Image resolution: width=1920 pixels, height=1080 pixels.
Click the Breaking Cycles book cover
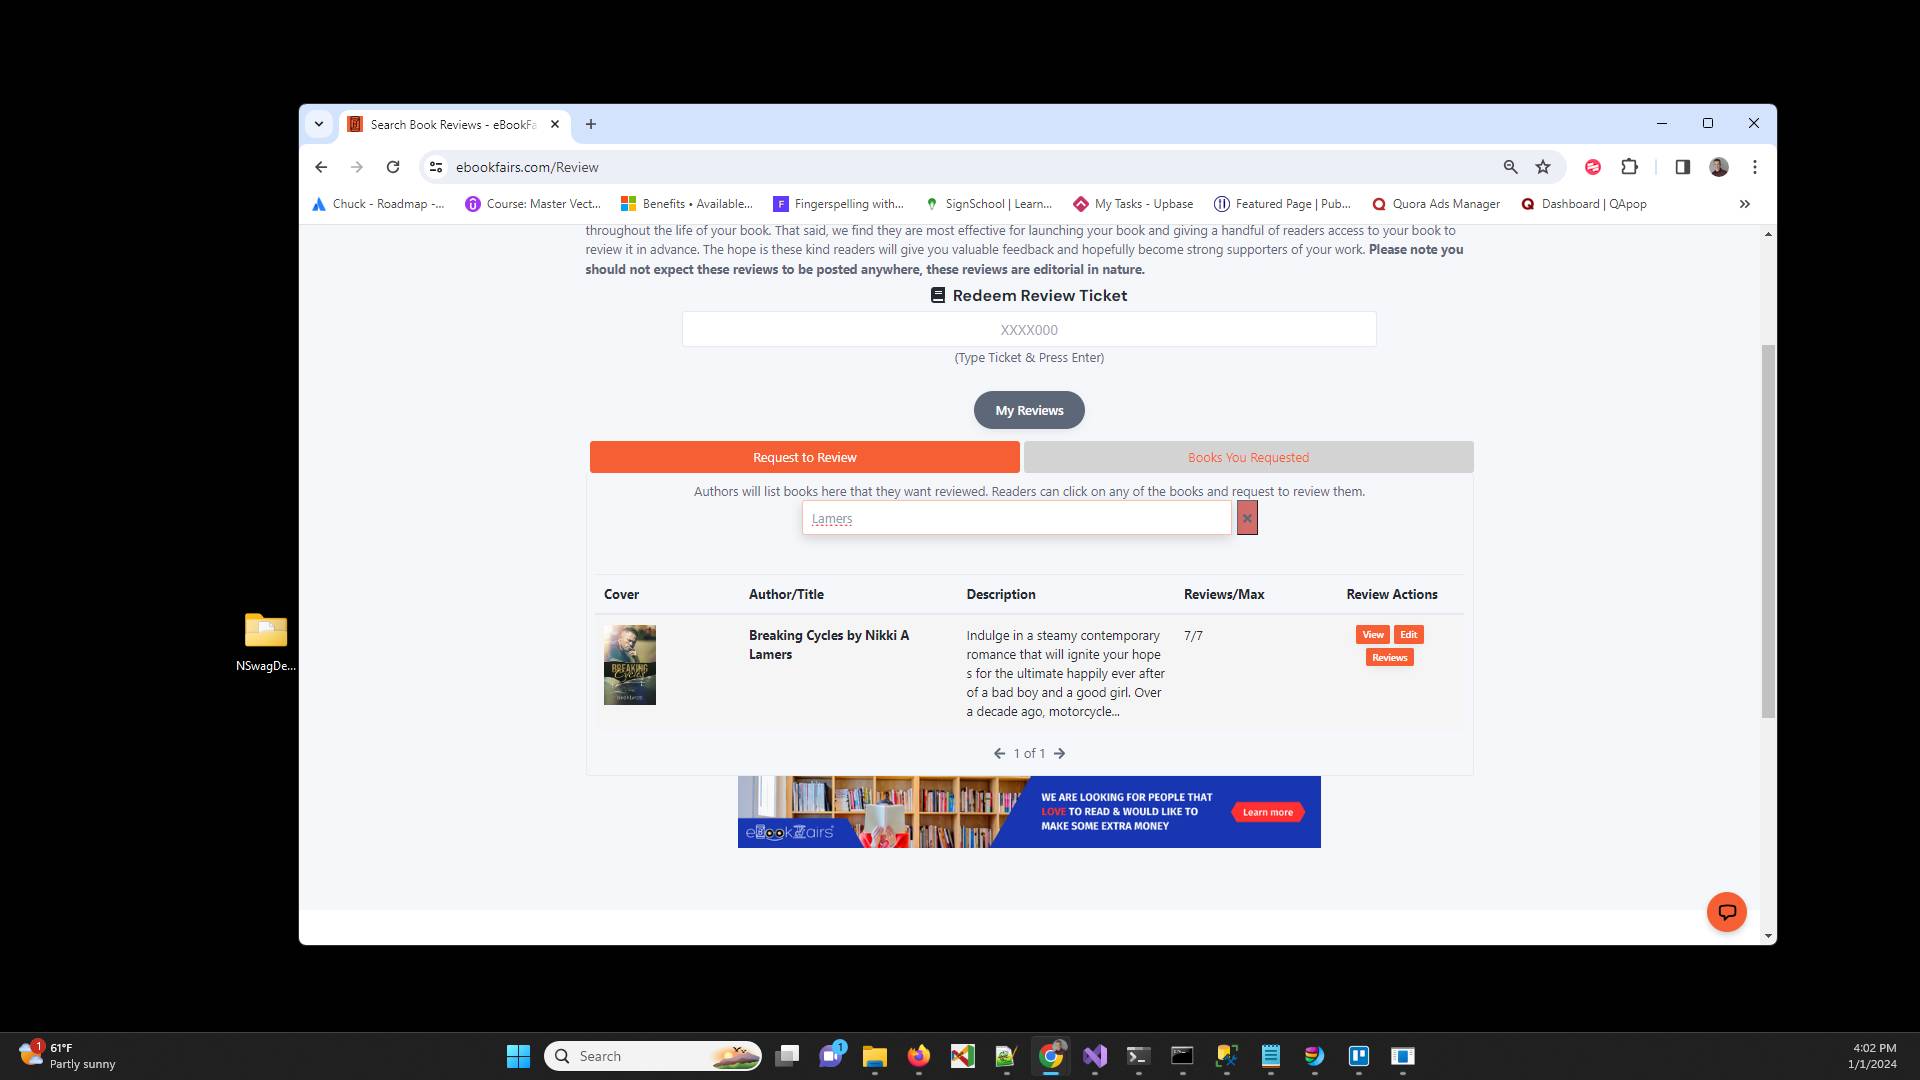pyautogui.click(x=629, y=664)
